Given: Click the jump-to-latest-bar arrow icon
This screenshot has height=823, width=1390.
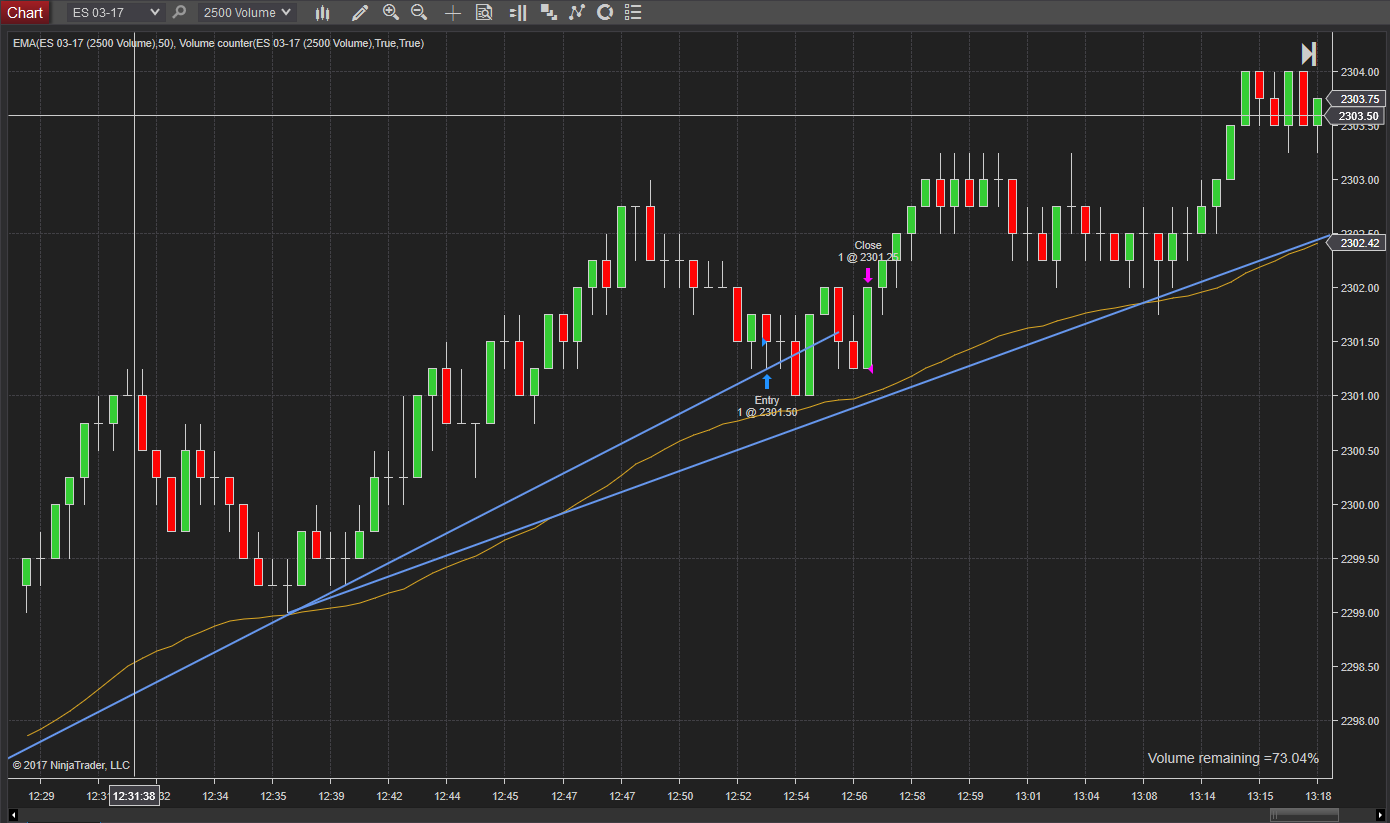Looking at the screenshot, I should click(1308, 54).
